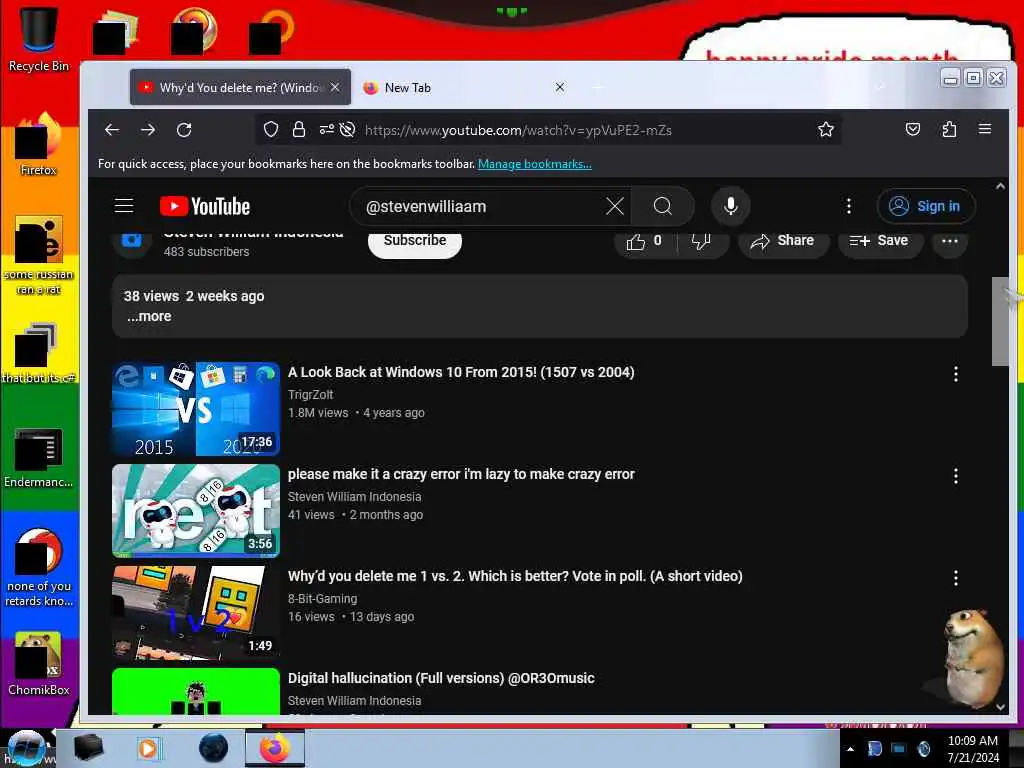Open the Windows Start button
1024x768 pixels.
(27, 748)
